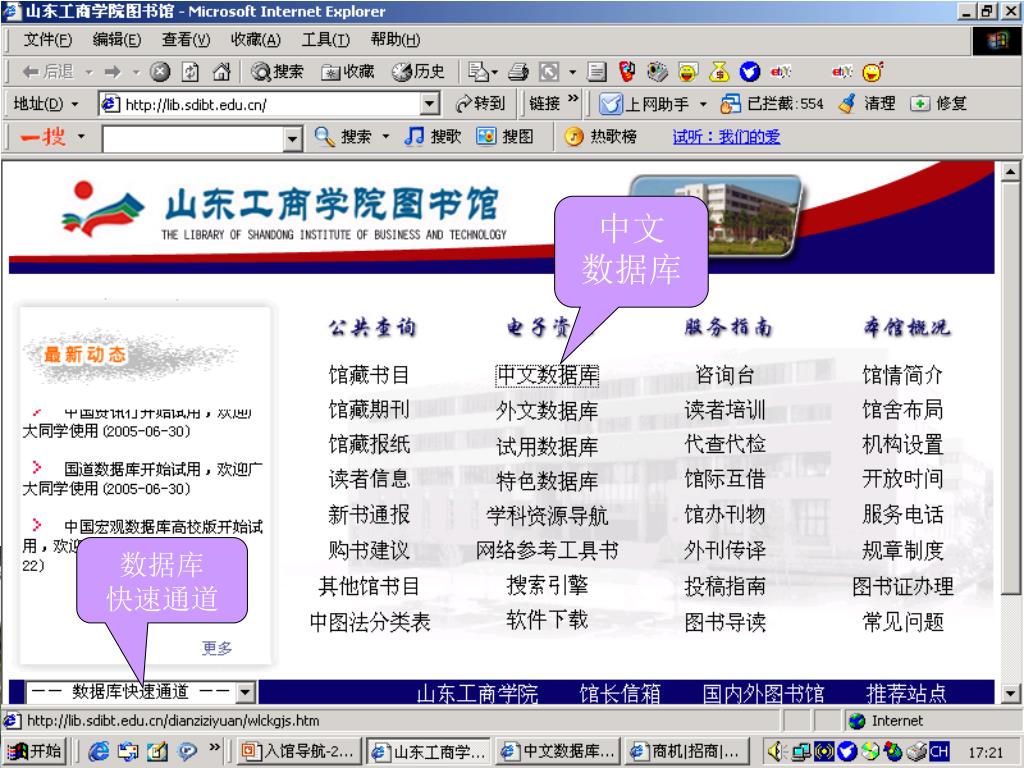Open the 历史 history toolbar button
This screenshot has width=1024, height=768.
coord(419,72)
